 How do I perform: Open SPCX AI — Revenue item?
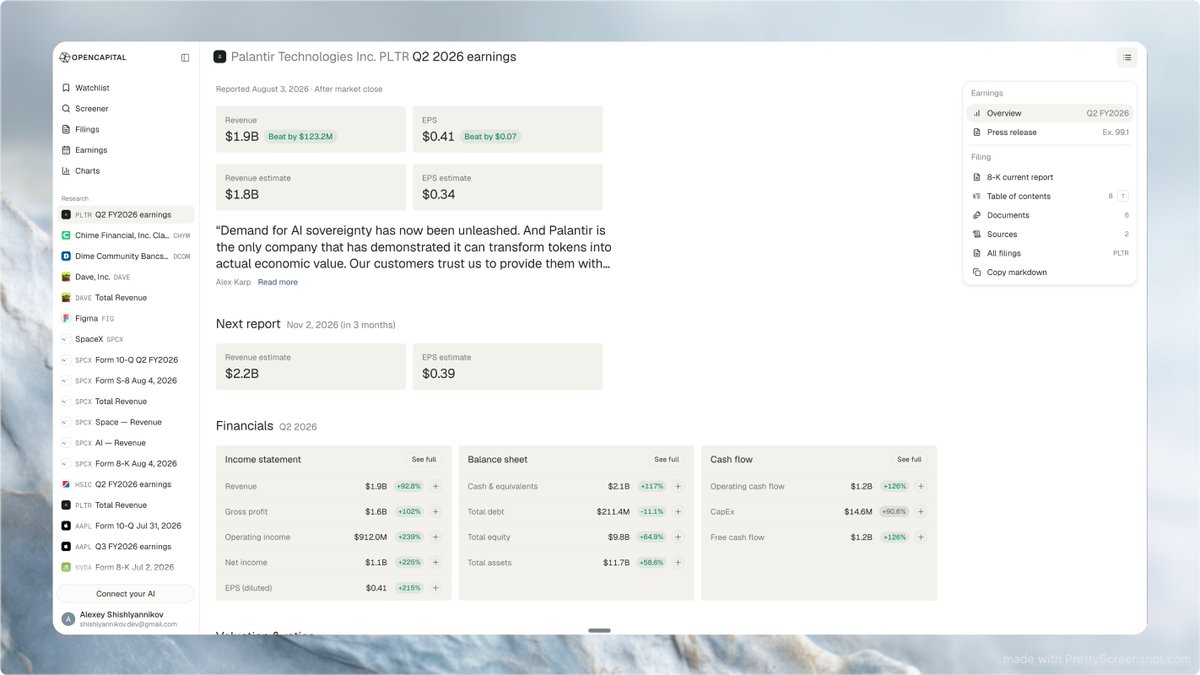click(125, 443)
